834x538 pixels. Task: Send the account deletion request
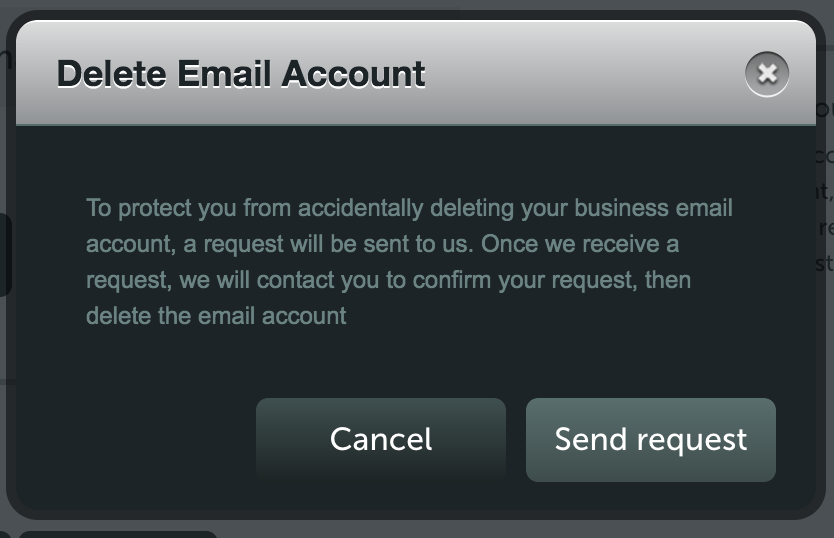click(x=650, y=440)
